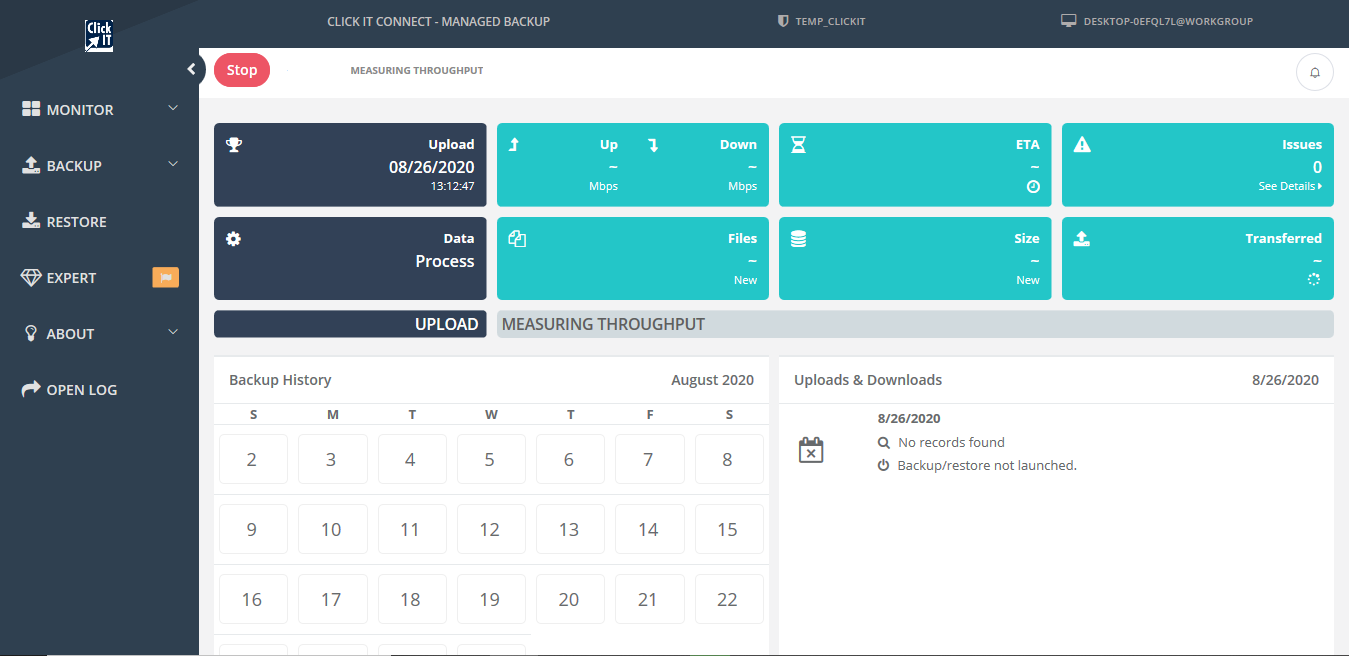
Task: Click the About lightbulb icon
Action: [x=31, y=333]
